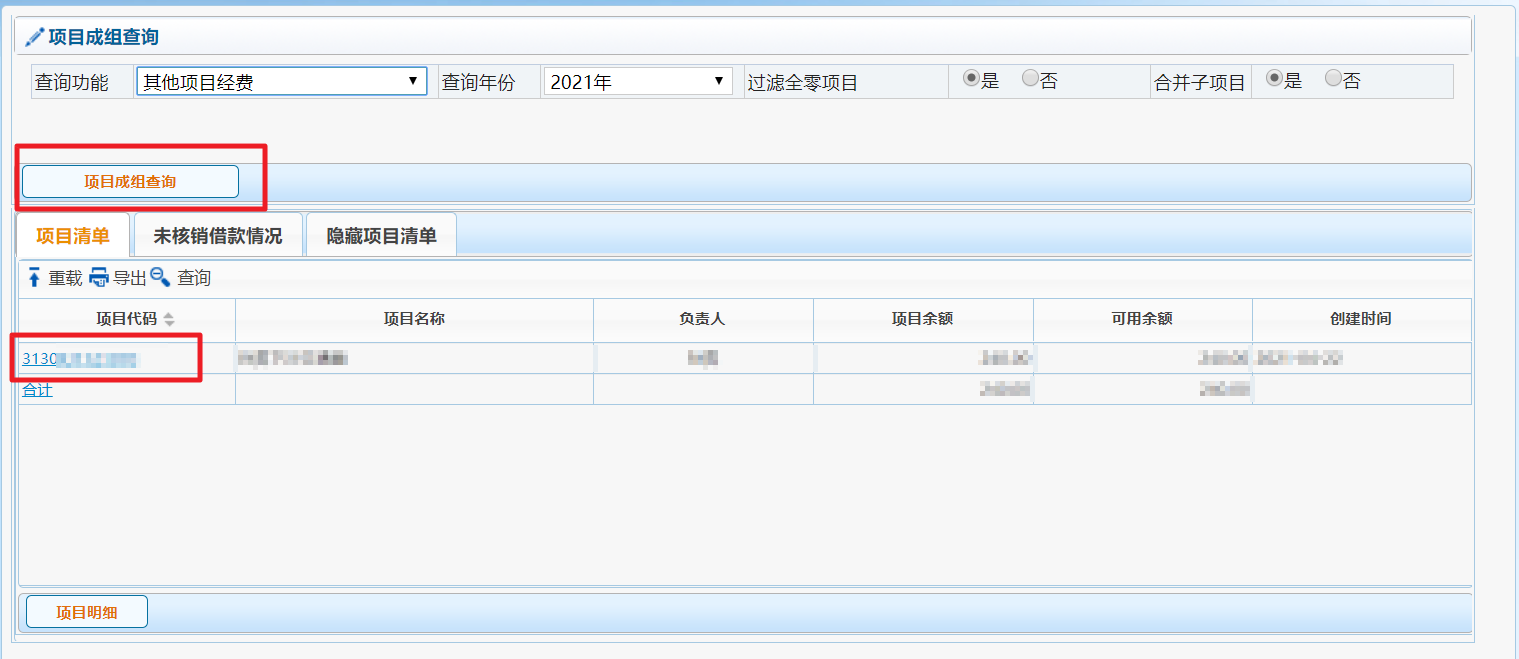Screen dimensions: 1519x659
Task: Select 否 for 合并子项目
Action: [1333, 80]
